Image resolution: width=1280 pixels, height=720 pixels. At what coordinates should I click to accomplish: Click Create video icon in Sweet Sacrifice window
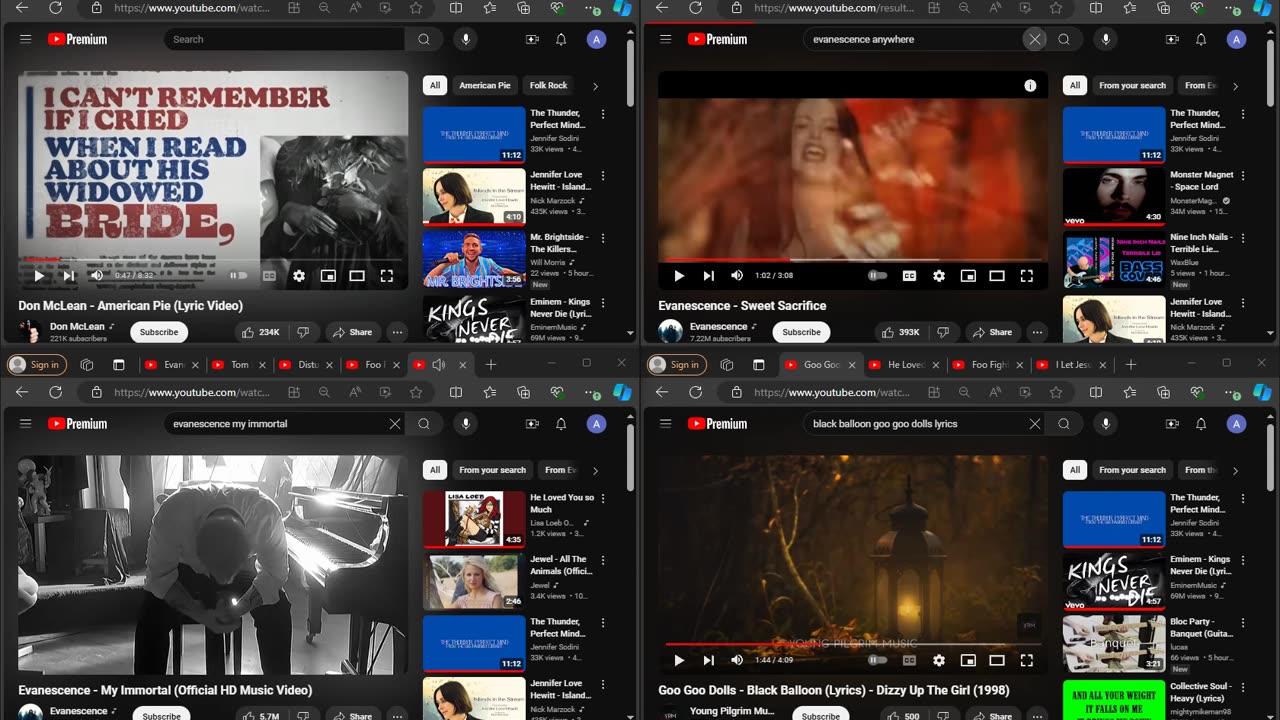[1172, 39]
